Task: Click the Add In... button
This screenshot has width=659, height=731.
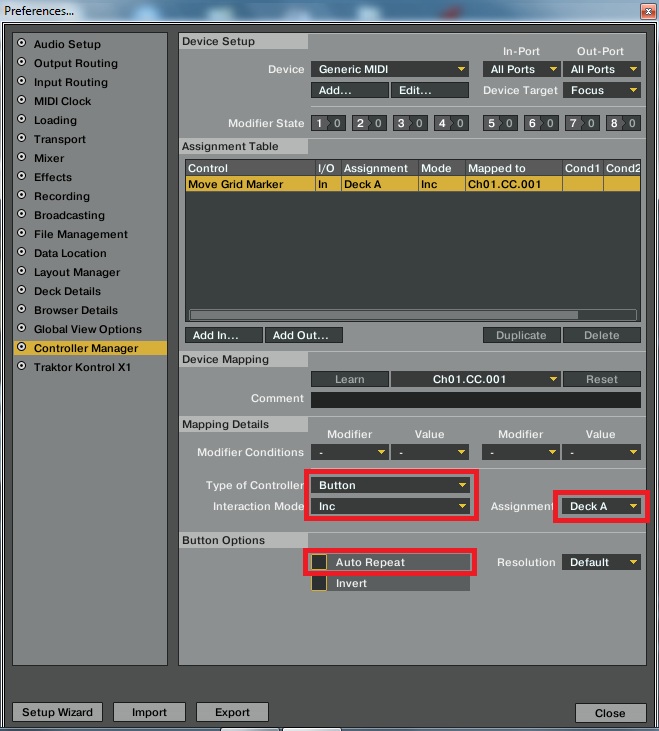Action: pyautogui.click(x=224, y=335)
